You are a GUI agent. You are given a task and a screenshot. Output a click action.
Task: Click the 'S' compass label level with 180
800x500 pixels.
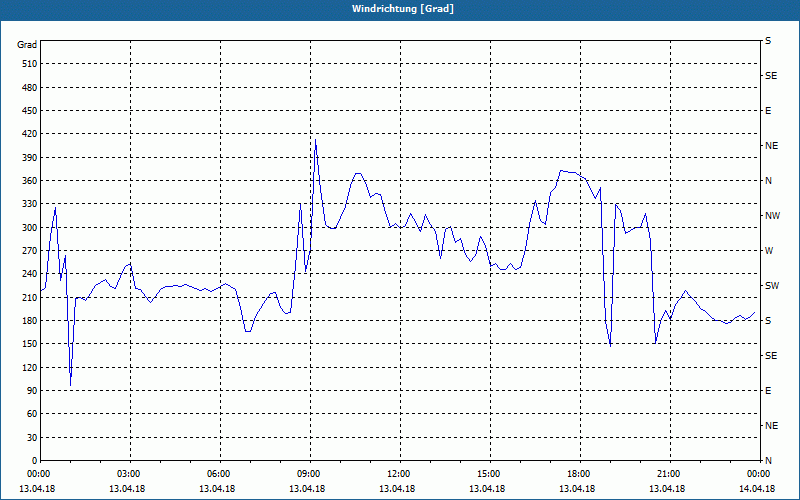pos(768,321)
